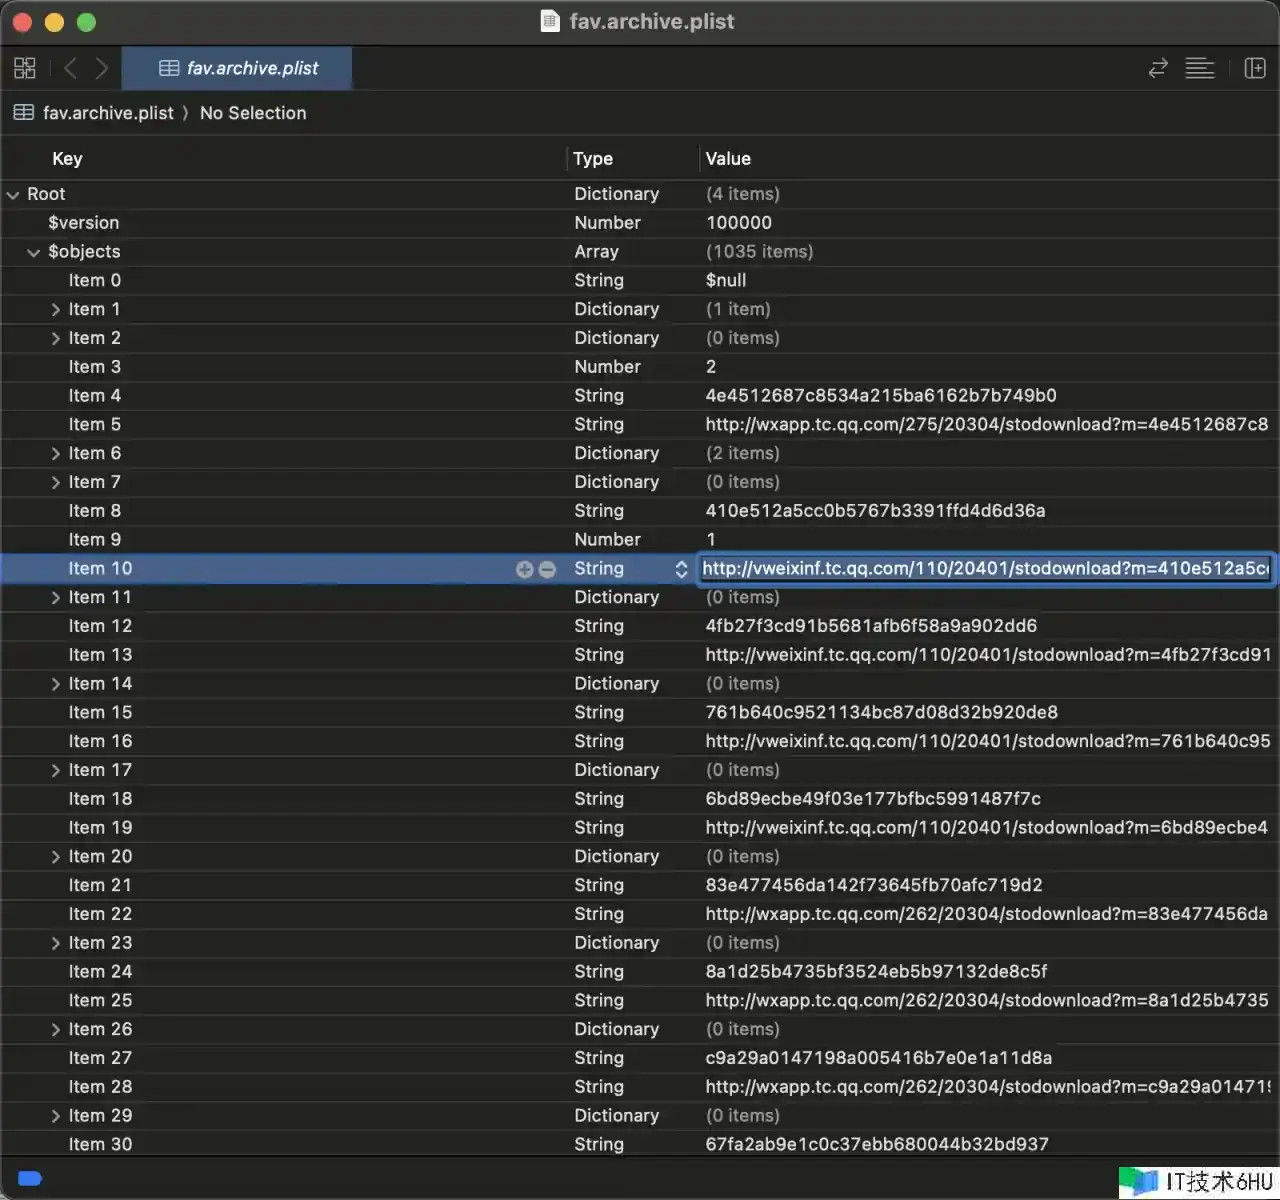Open the Type stepper for Item 10
The image size is (1280, 1200).
681,569
